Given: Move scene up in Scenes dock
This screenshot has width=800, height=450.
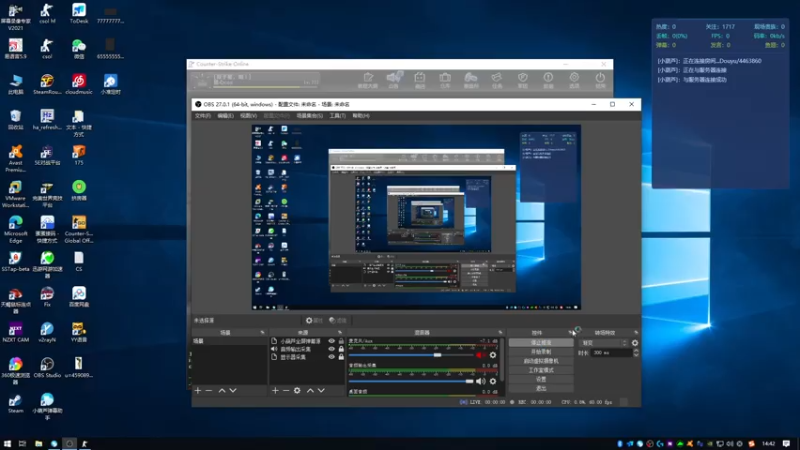Looking at the screenshot, I should [x=222, y=390].
